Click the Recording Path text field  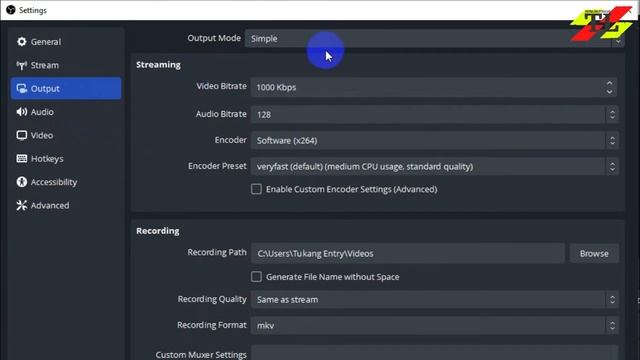click(408, 253)
